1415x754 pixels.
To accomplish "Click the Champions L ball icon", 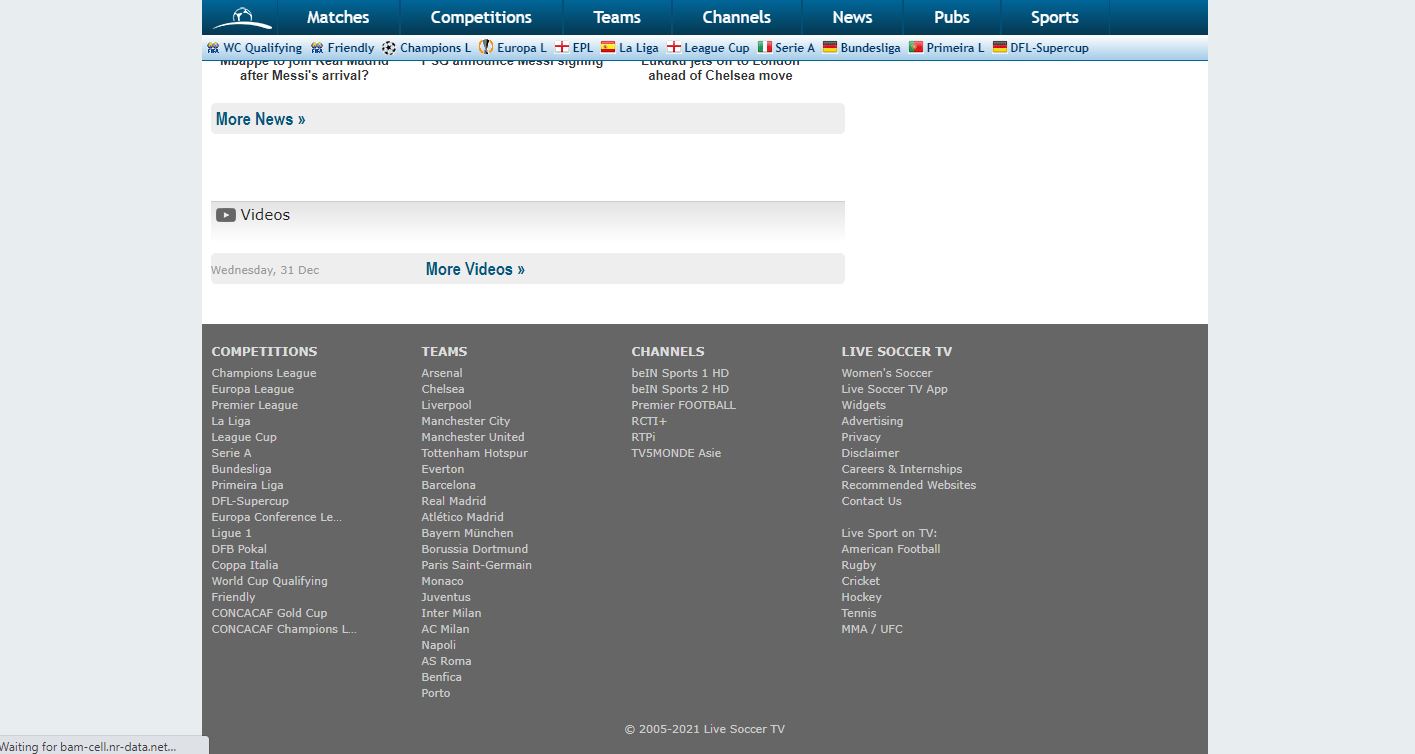I will [389, 48].
